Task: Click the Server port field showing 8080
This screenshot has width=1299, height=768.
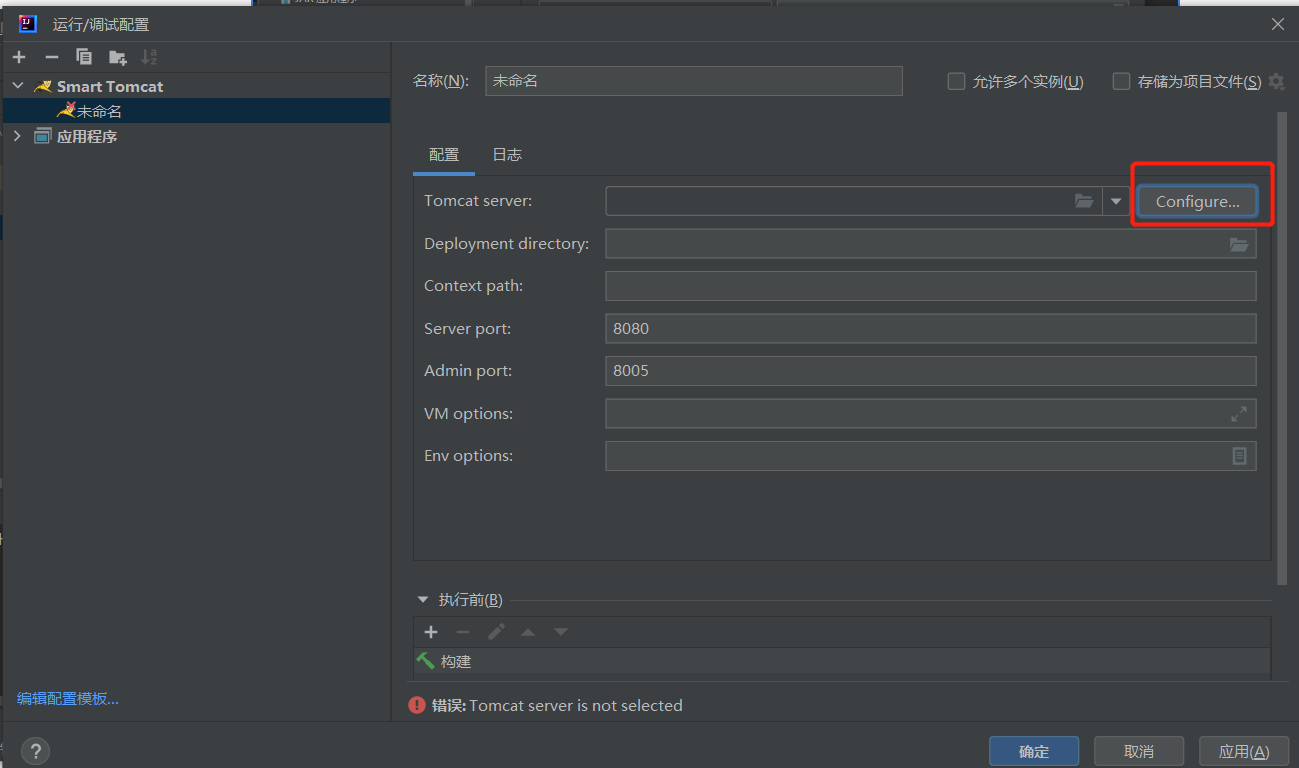Action: tap(931, 328)
